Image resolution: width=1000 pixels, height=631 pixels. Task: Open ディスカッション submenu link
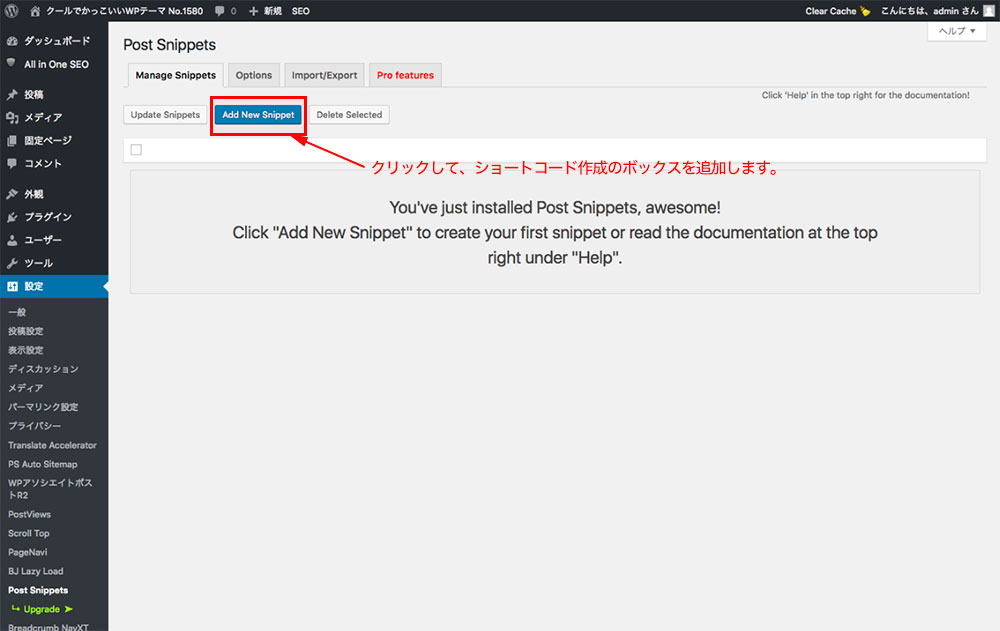43,369
